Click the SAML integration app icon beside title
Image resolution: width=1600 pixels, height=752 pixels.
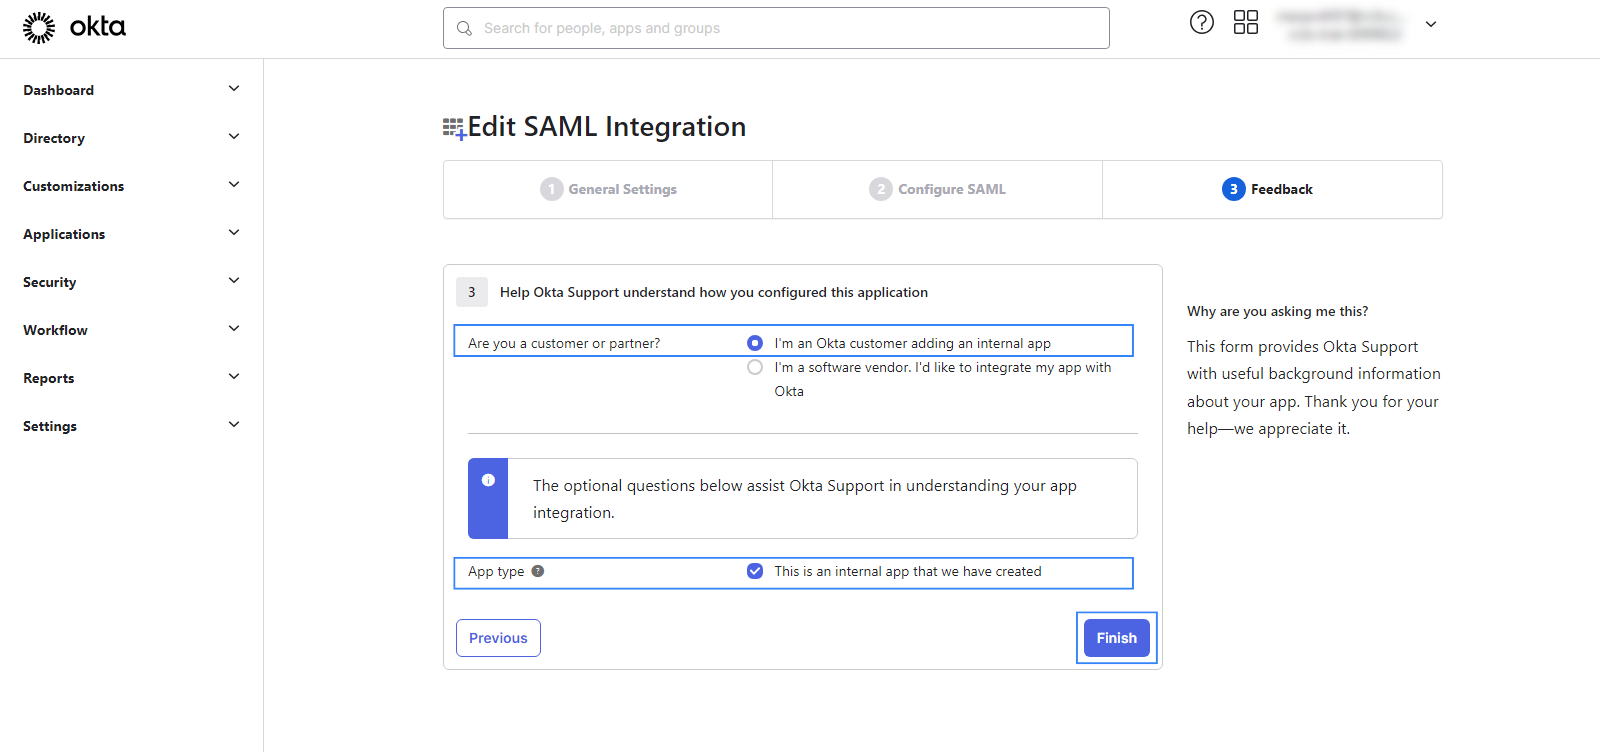tap(454, 128)
